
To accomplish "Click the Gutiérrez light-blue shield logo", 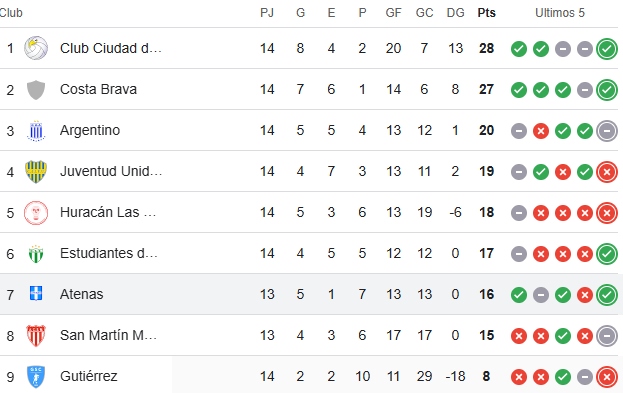I will pos(36,376).
